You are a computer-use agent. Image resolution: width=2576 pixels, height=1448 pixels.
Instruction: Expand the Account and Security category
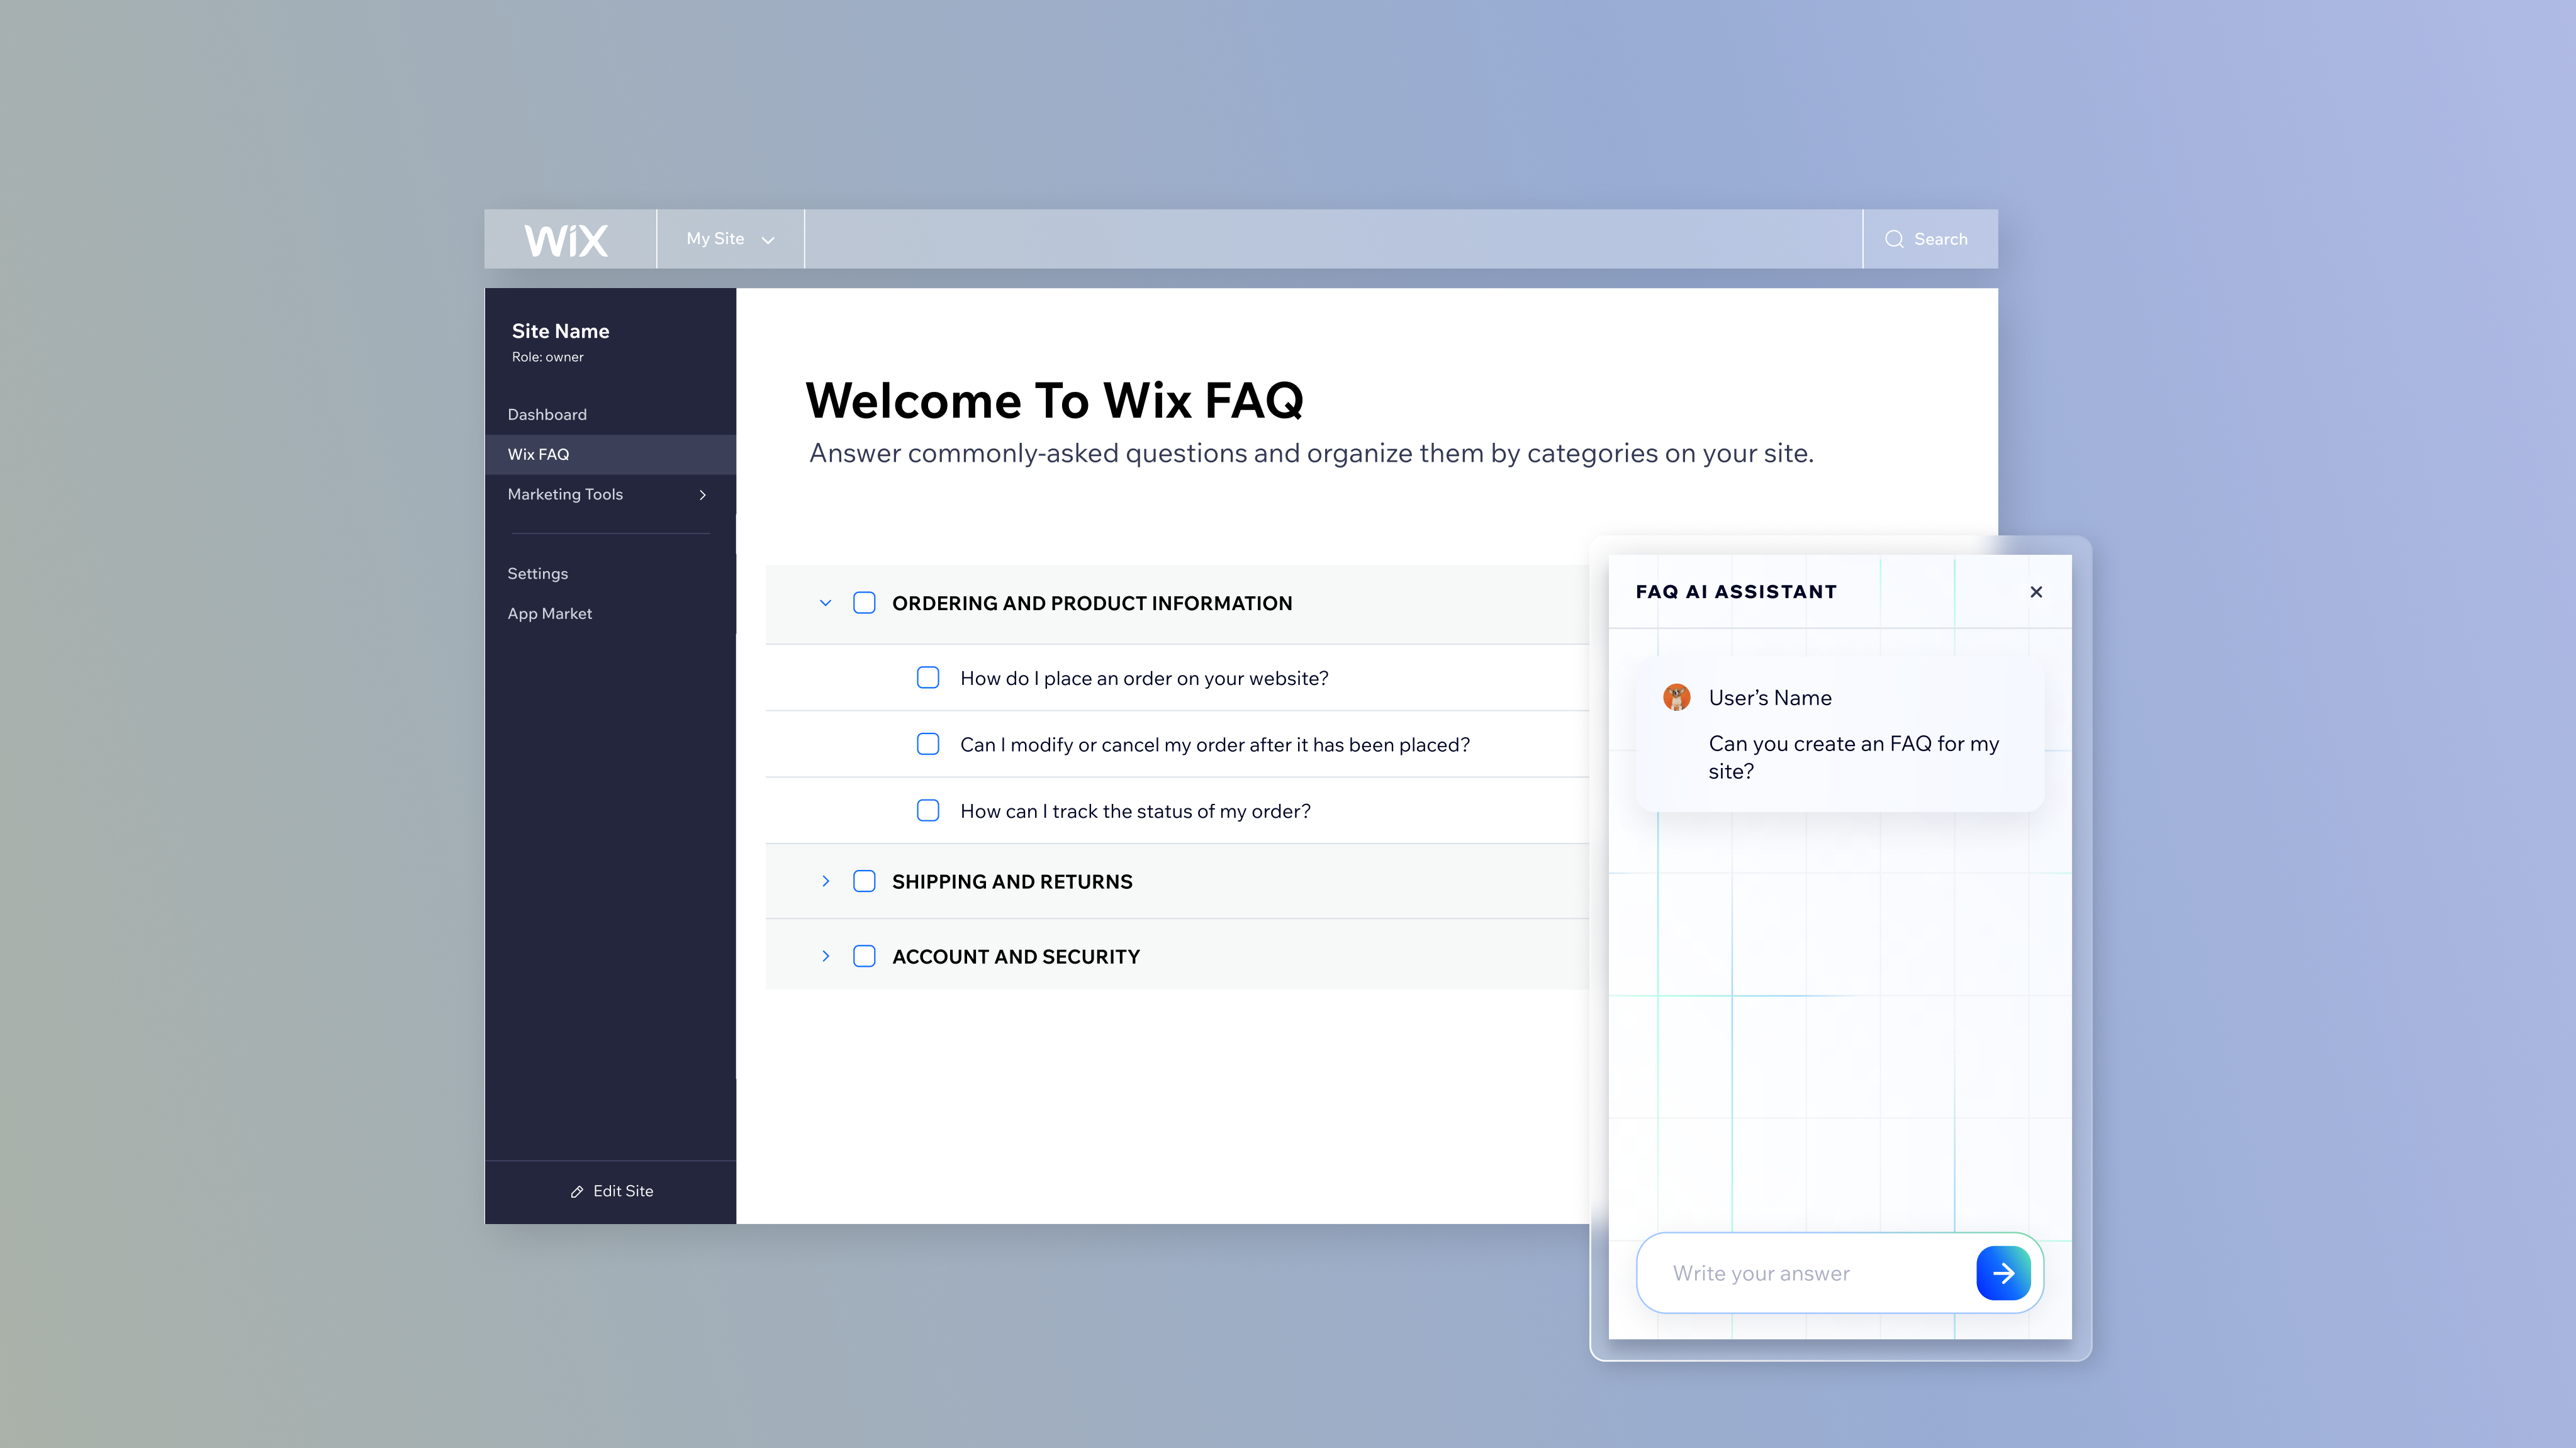[825, 956]
